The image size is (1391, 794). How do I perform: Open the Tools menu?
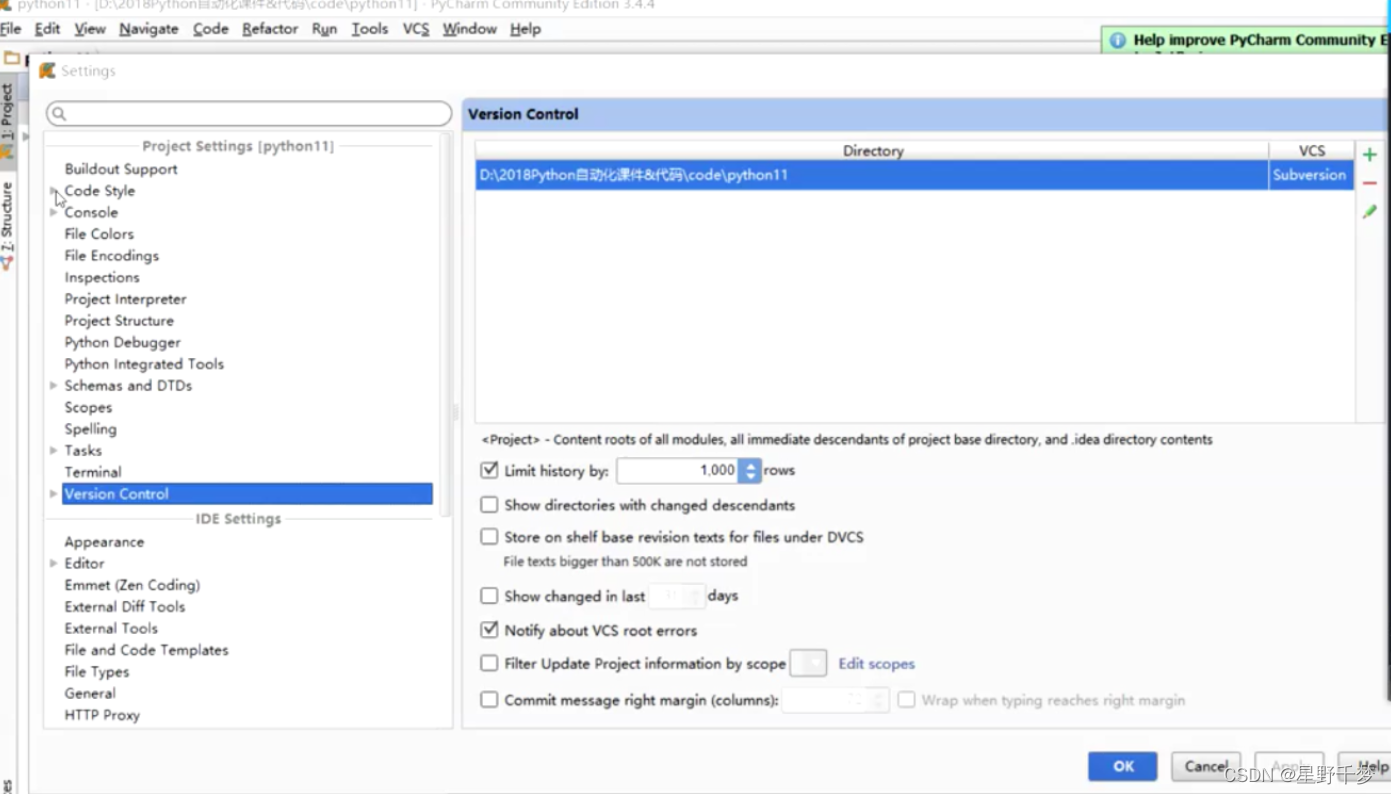370,29
